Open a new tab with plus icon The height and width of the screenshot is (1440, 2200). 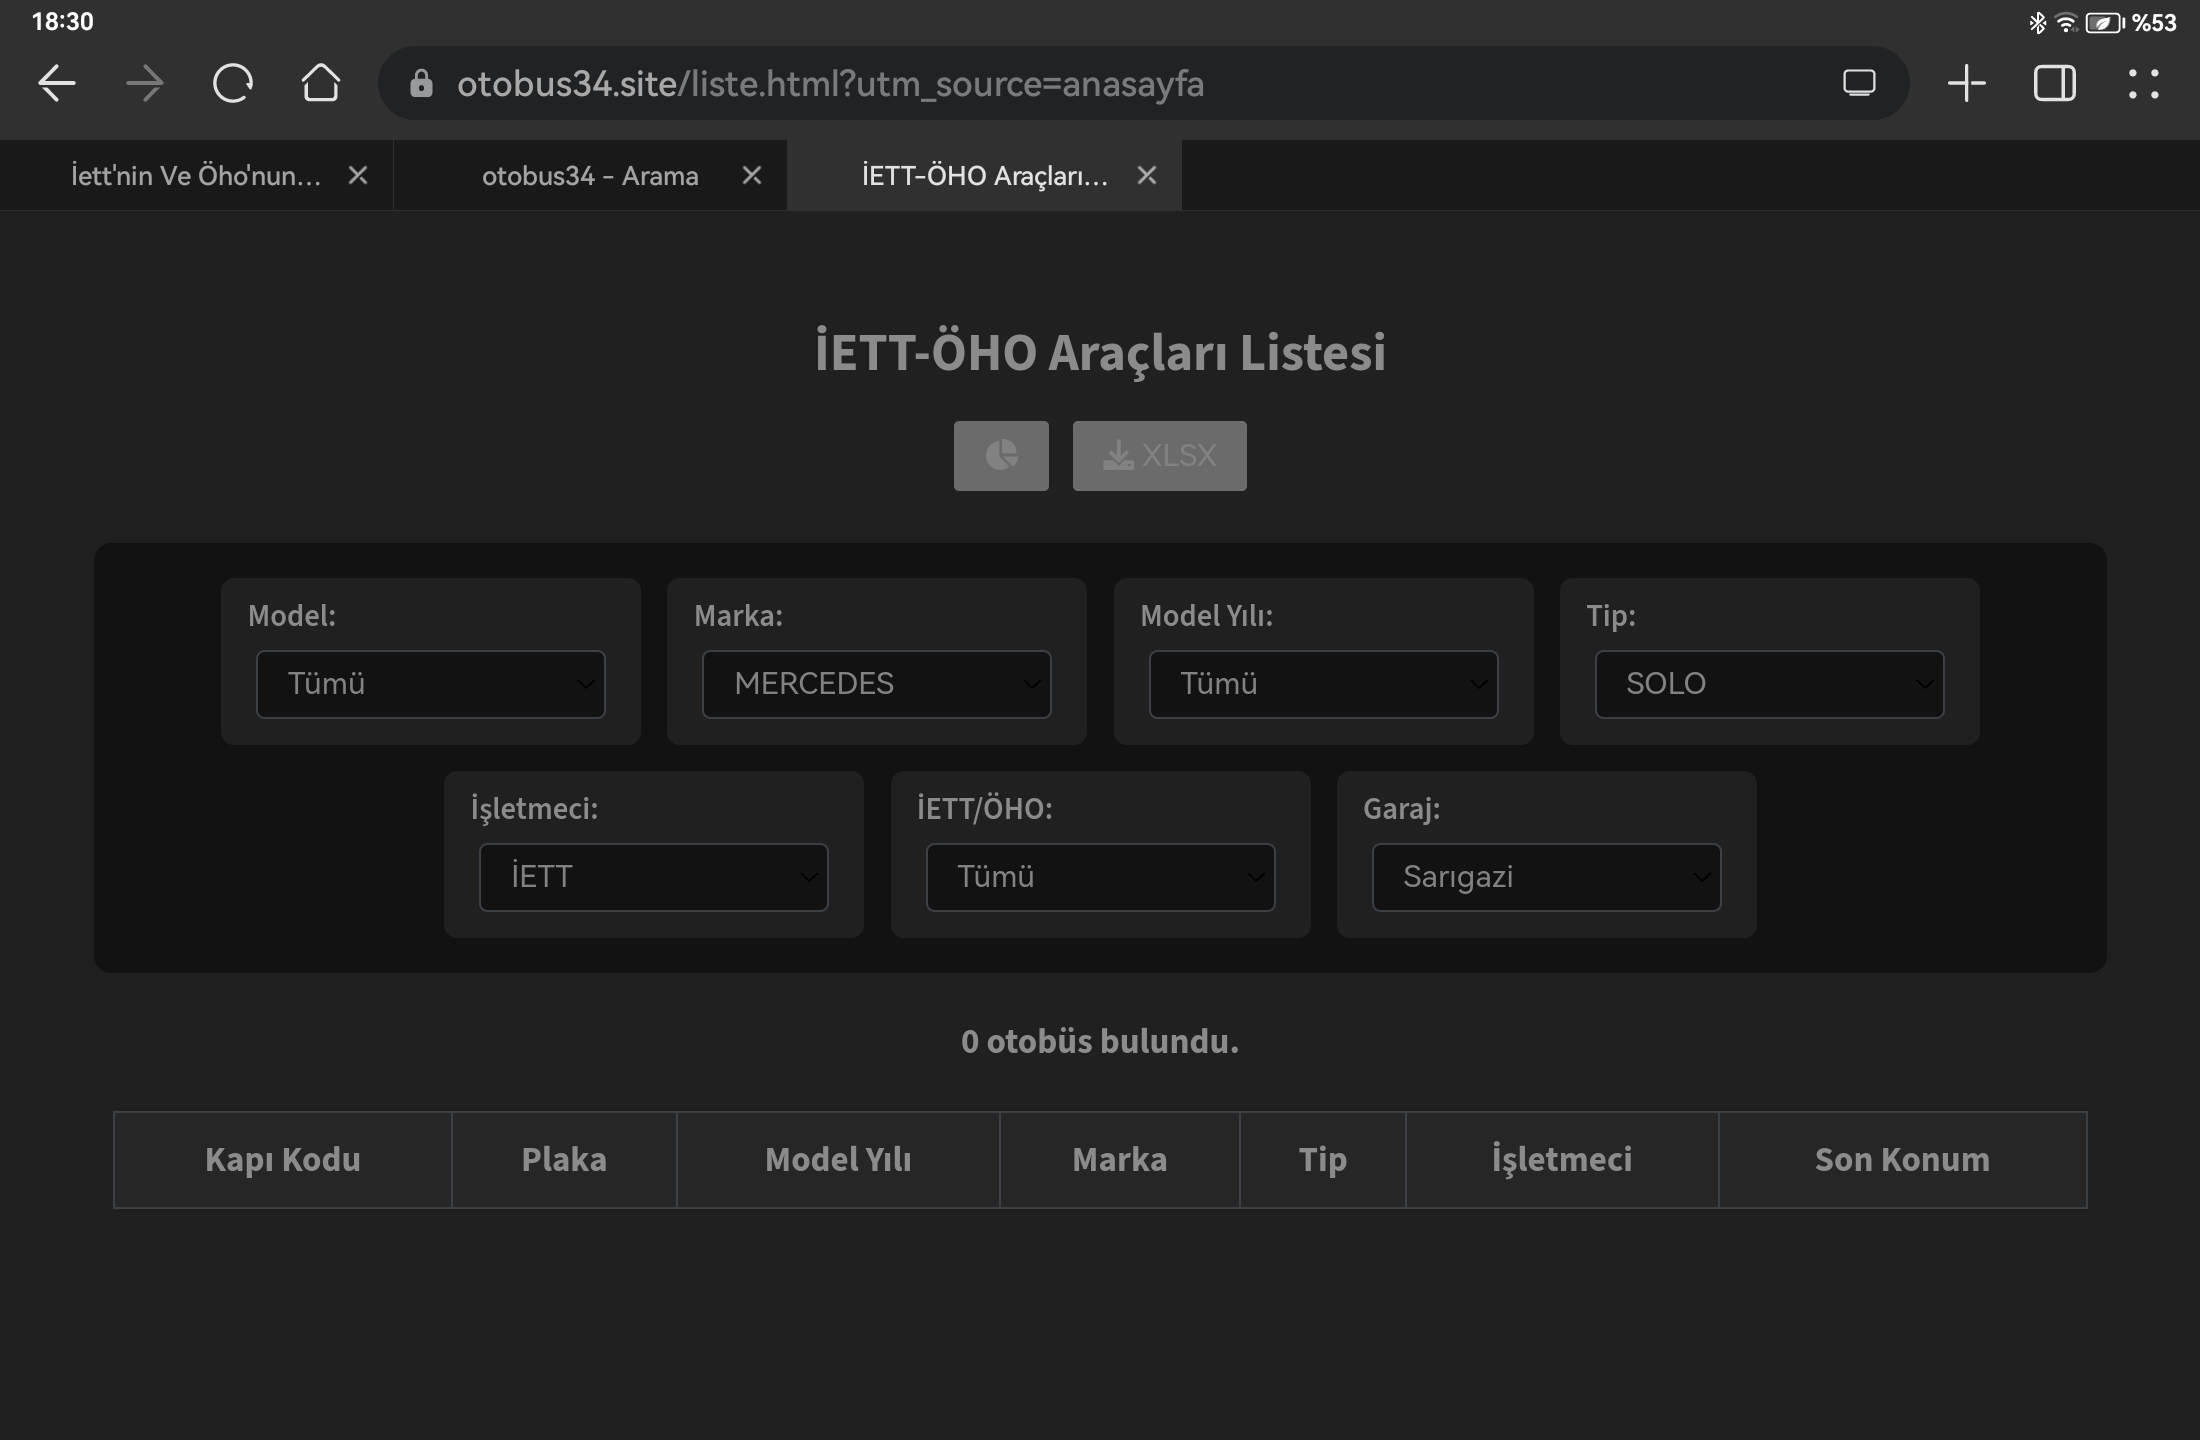click(x=1966, y=83)
